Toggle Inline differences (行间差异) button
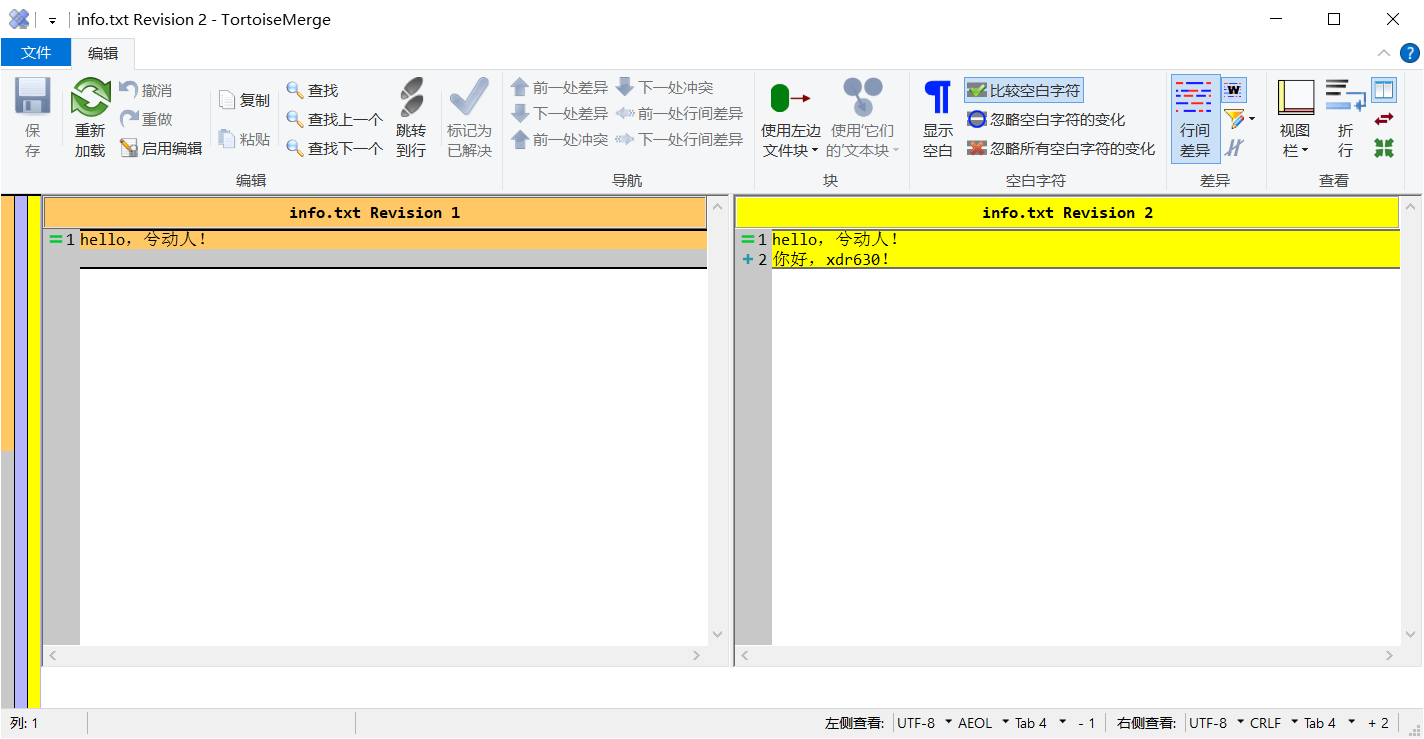This screenshot has width=1424, height=739. (1195, 118)
